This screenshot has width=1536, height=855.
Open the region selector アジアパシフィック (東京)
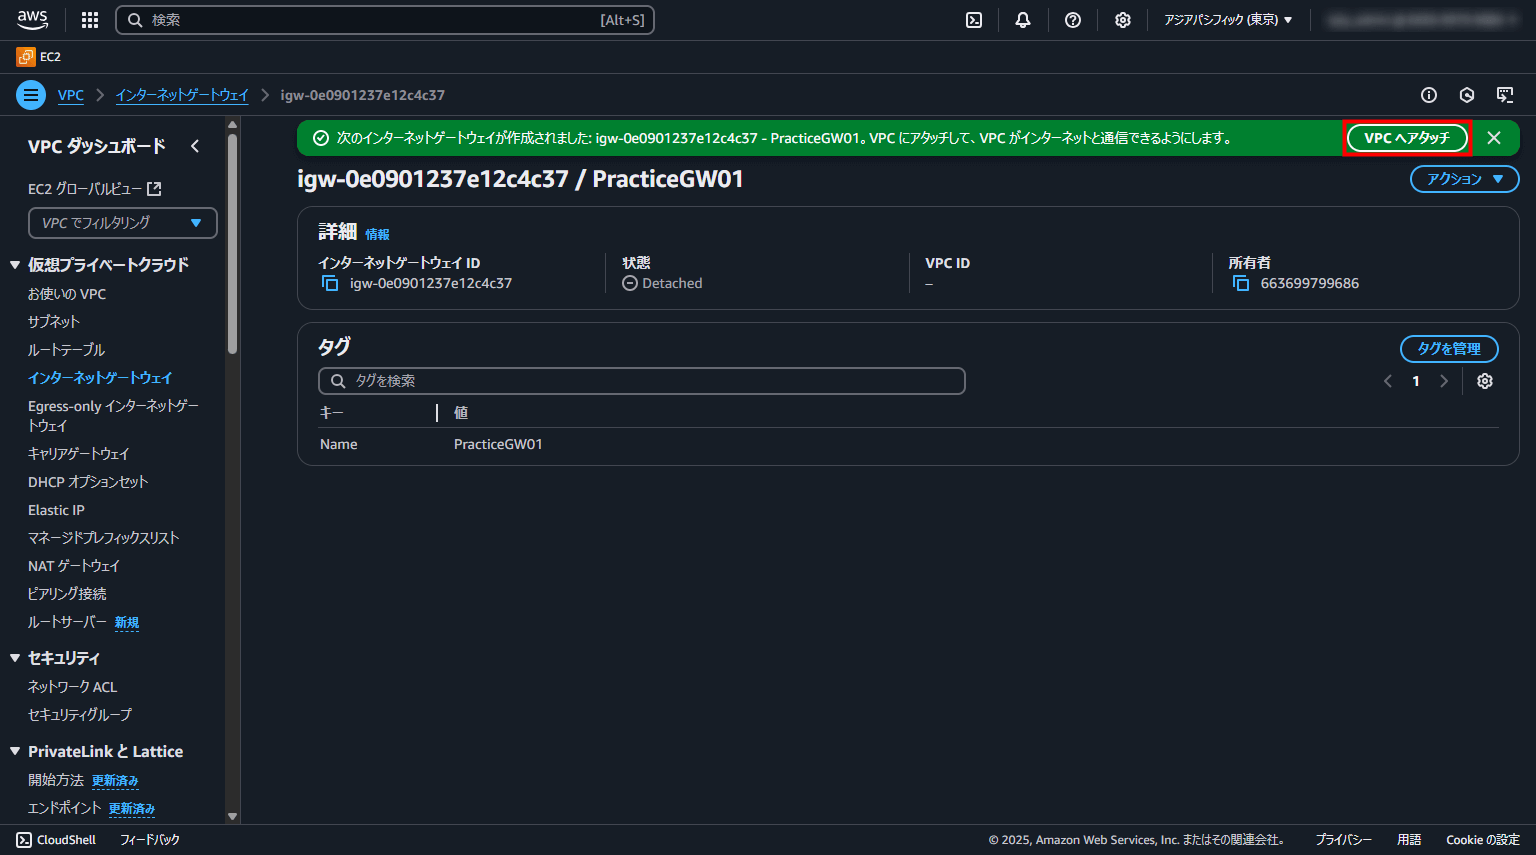click(x=1228, y=20)
